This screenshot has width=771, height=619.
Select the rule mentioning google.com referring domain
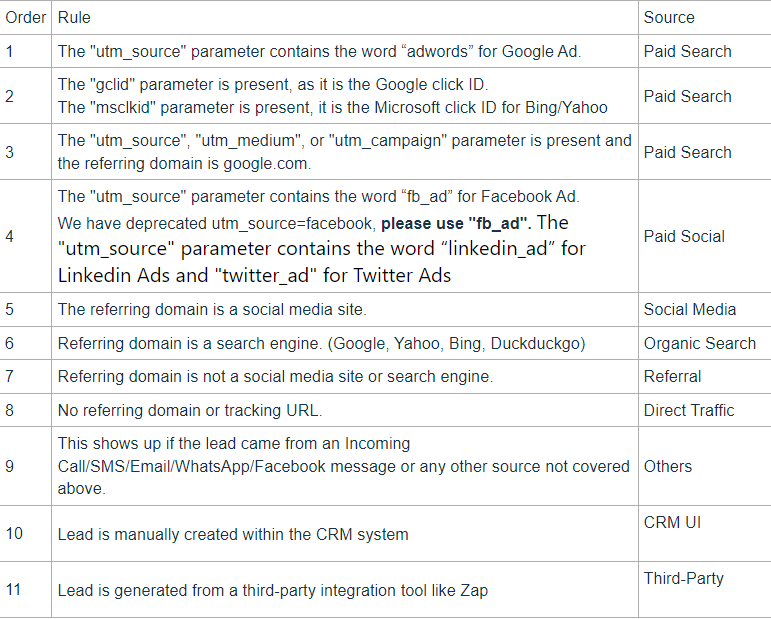(x=344, y=152)
